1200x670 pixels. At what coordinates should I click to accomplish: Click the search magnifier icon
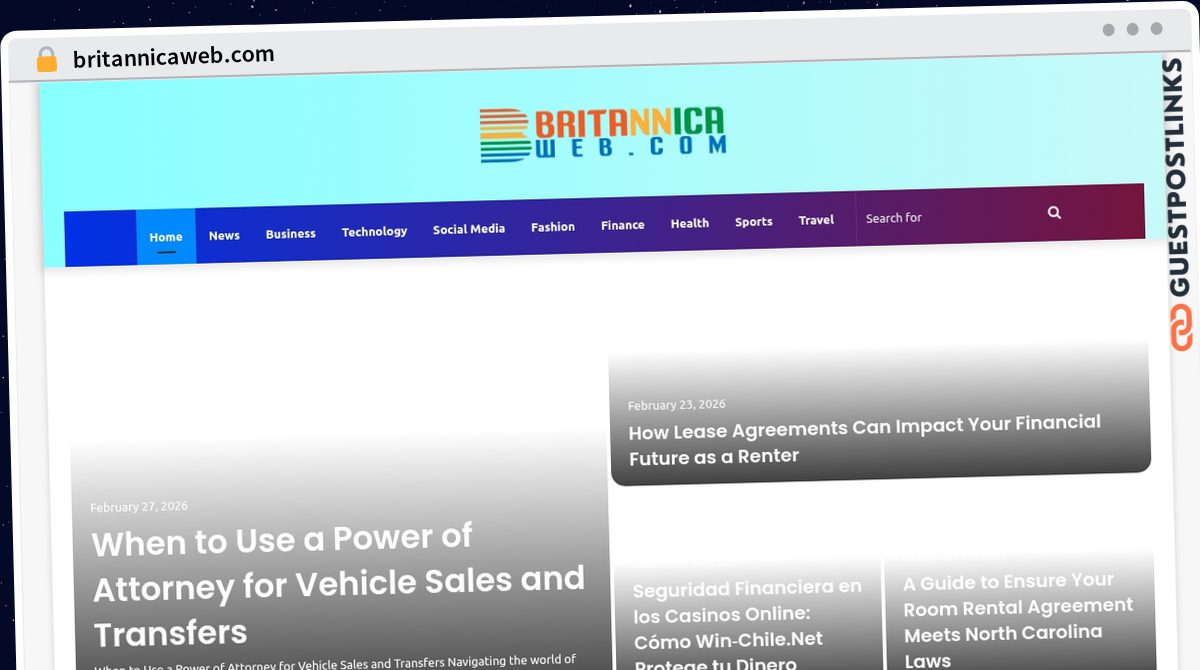point(1054,213)
